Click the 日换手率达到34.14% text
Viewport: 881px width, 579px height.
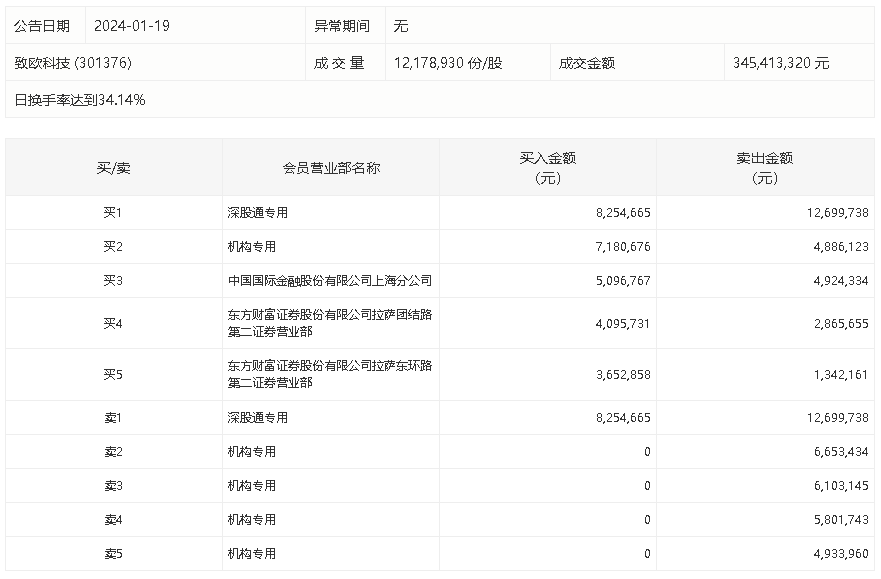[80, 100]
